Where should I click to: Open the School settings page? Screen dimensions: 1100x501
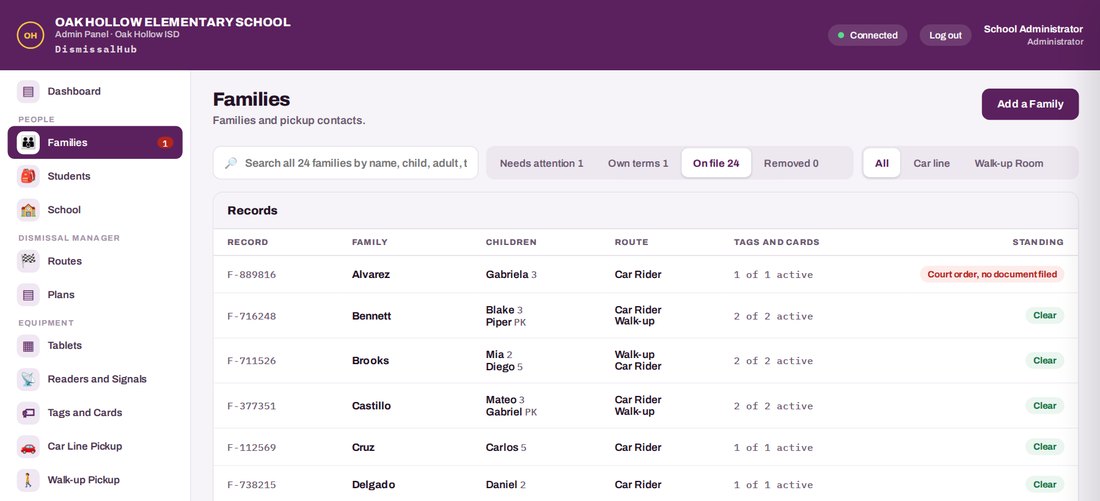[95, 210]
